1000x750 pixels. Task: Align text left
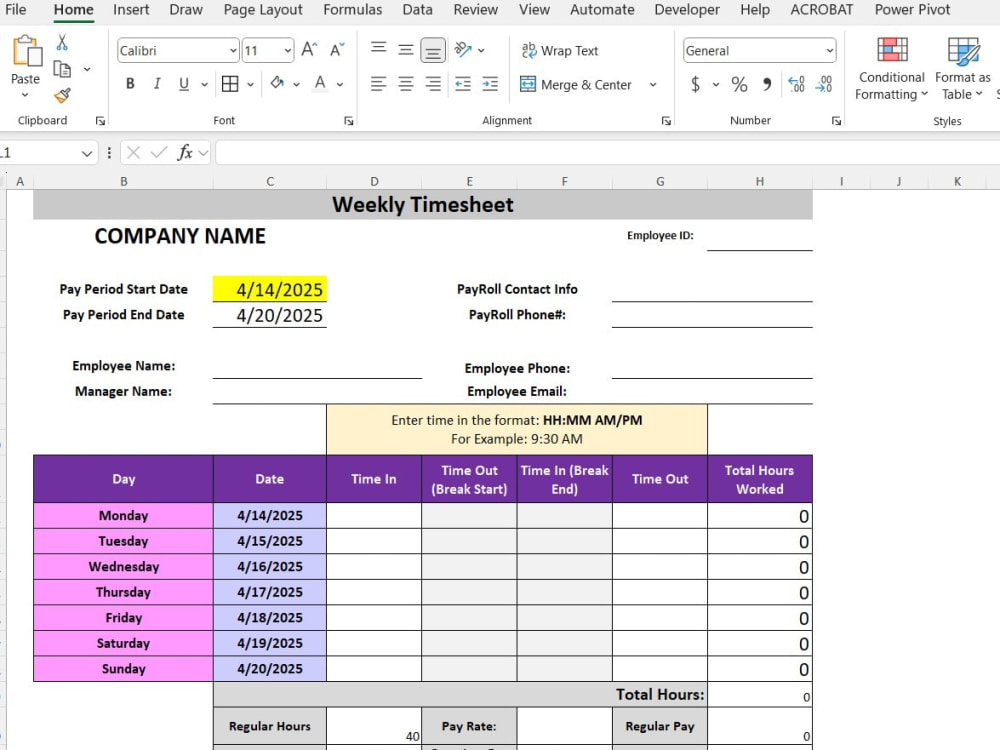[378, 84]
